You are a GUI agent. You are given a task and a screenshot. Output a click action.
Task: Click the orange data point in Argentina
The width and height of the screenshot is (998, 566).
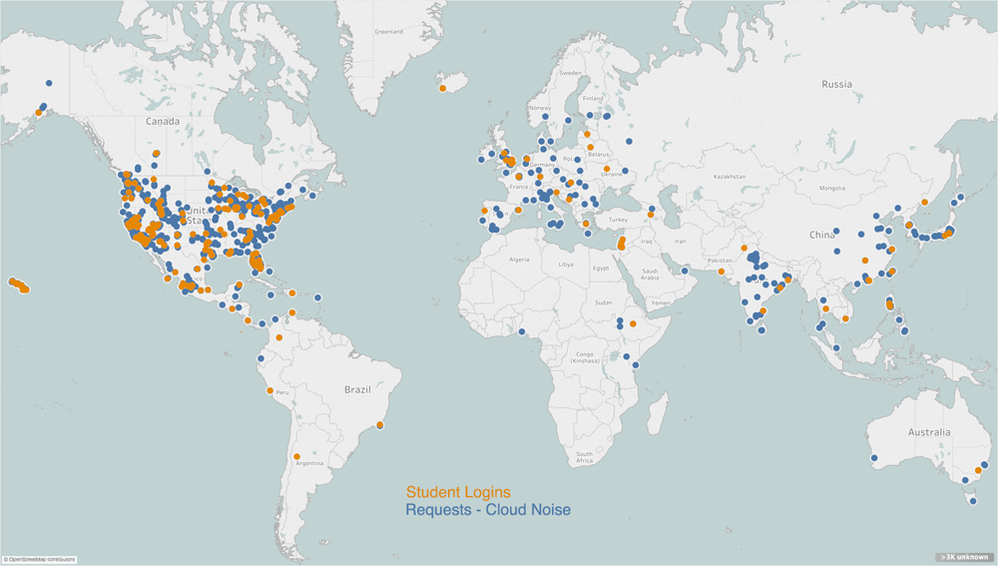coord(296,459)
